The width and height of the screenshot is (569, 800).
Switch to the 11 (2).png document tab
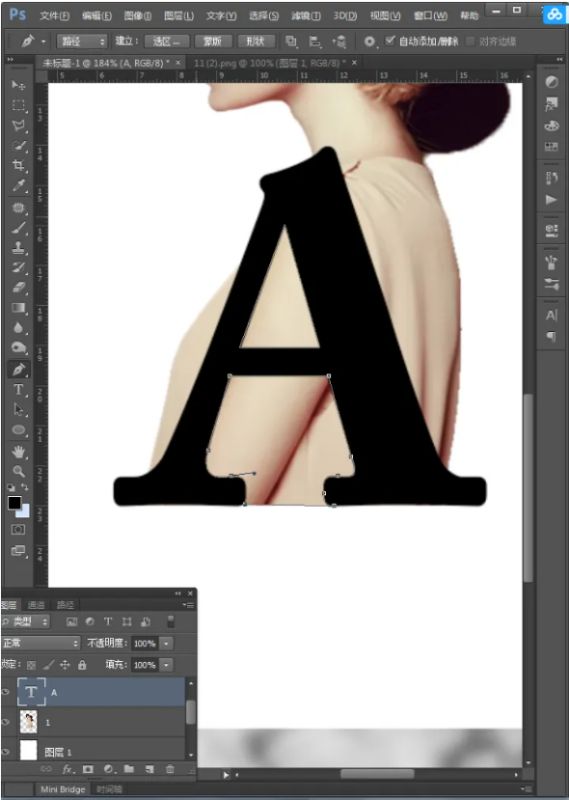coord(270,63)
